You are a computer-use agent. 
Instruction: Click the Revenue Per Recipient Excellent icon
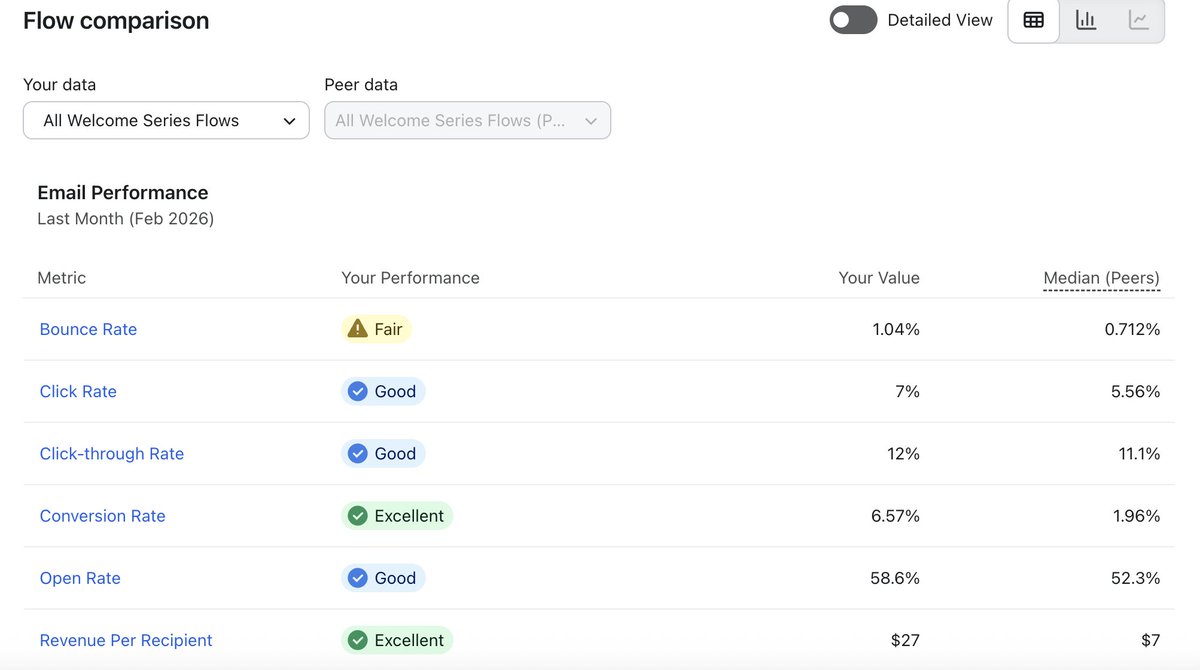click(357, 640)
